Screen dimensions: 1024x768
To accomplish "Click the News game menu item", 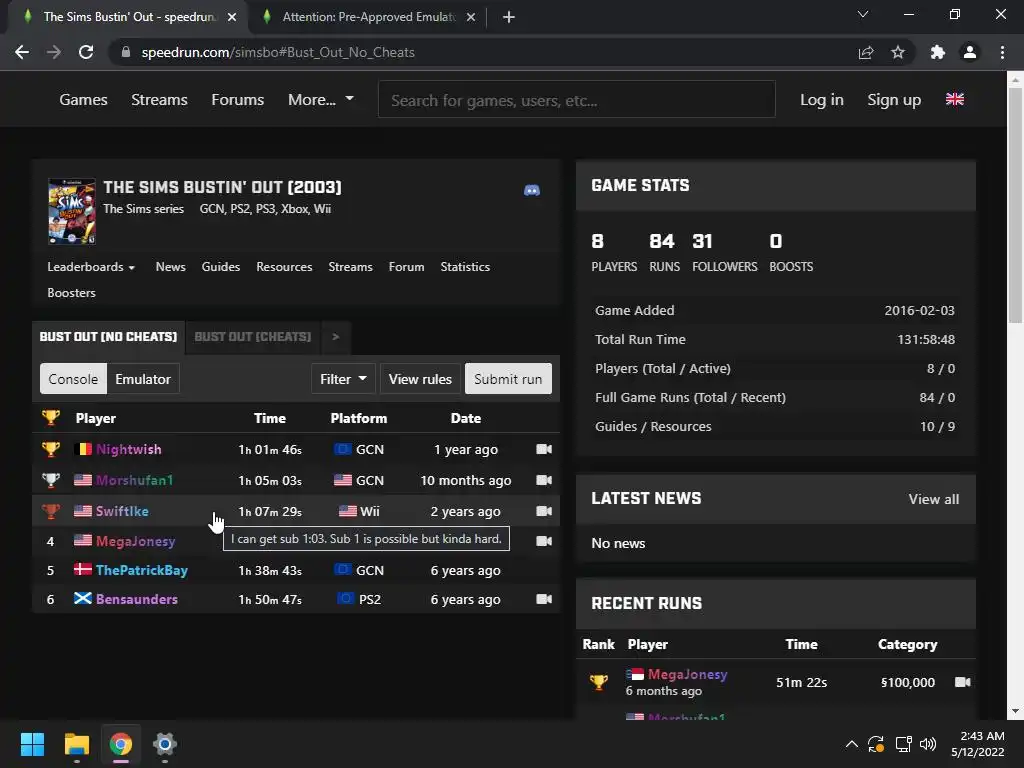I will point(170,266).
